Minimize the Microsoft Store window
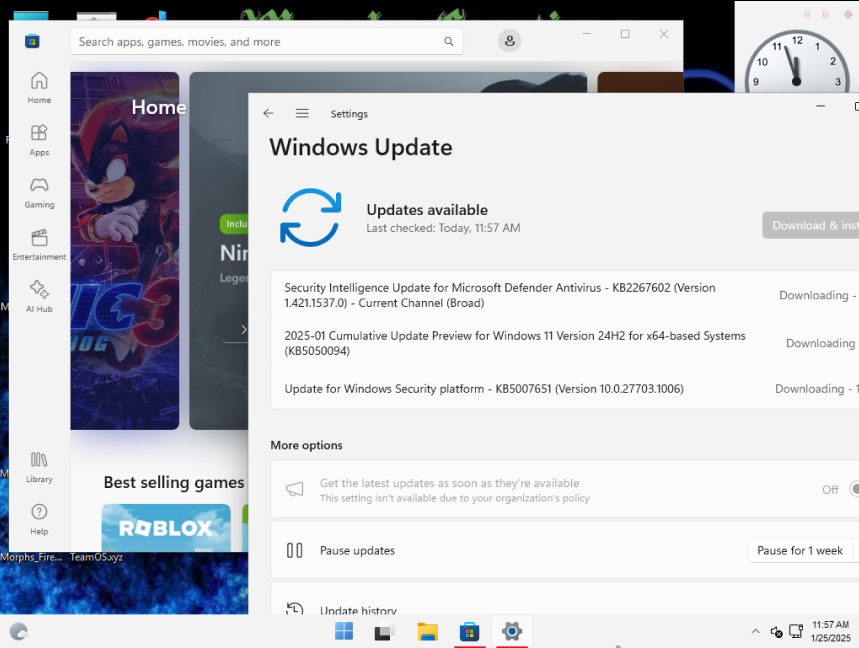859x648 pixels. 586,34
